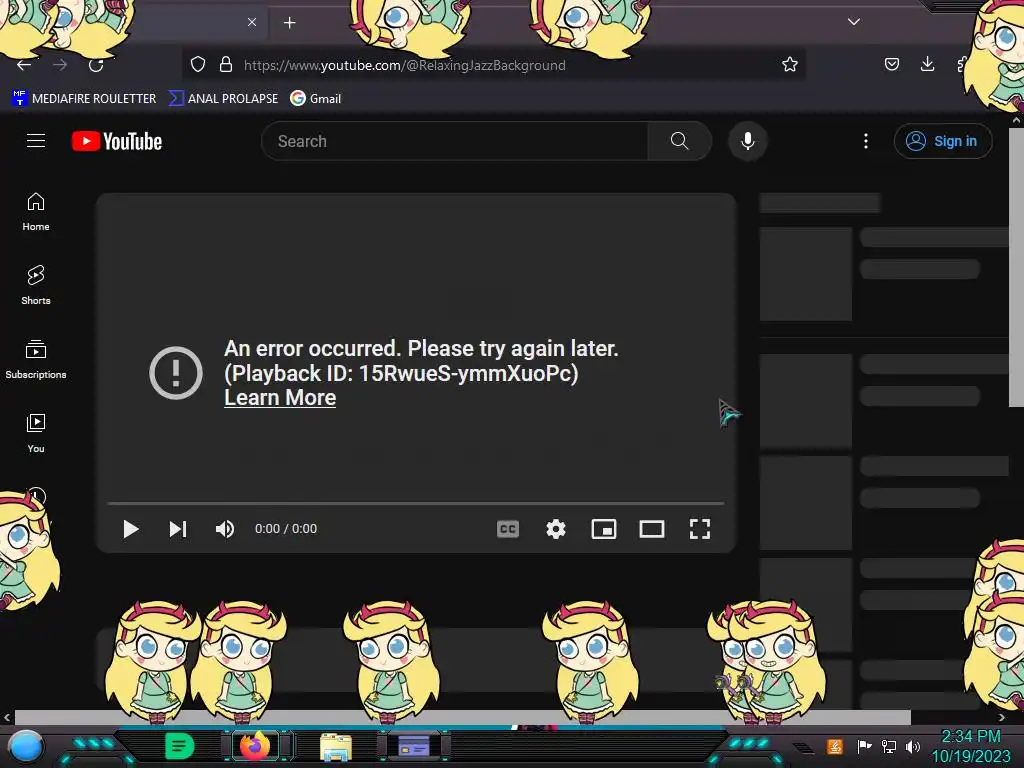This screenshot has width=1024, height=768.
Task: Open Action Center flag icon
Action: (x=864, y=746)
